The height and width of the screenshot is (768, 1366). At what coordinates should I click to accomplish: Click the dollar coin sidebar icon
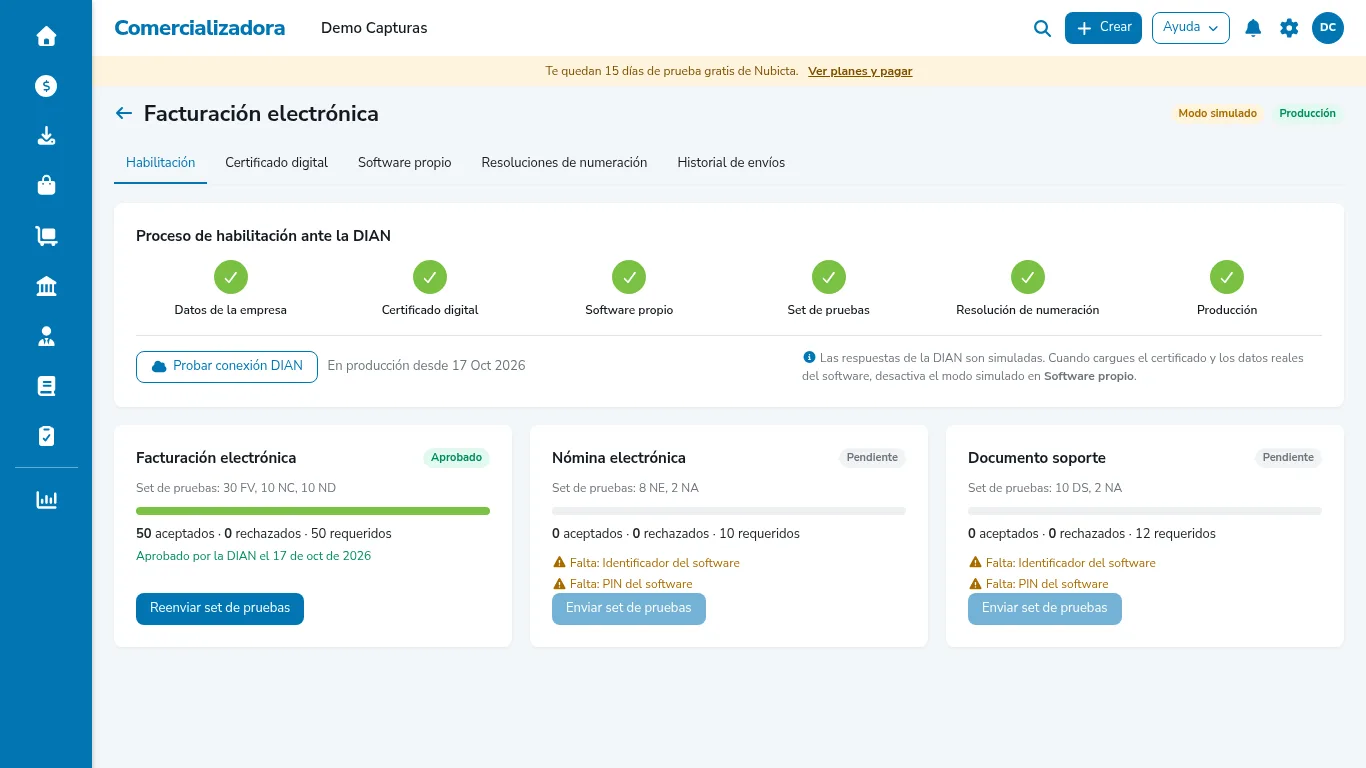click(46, 86)
